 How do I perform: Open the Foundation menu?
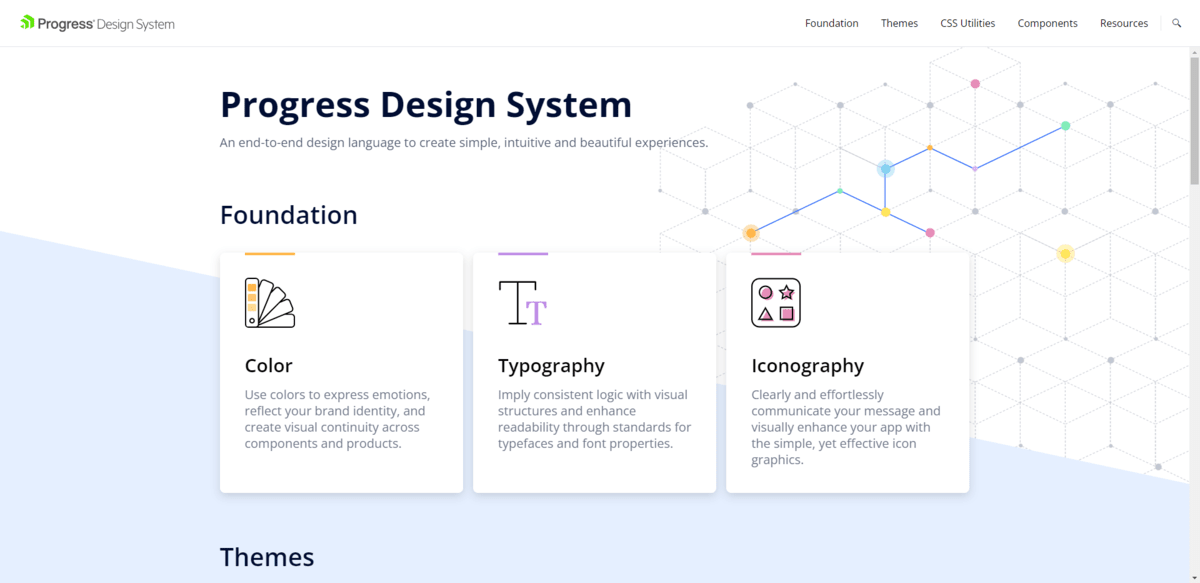pyautogui.click(x=832, y=23)
